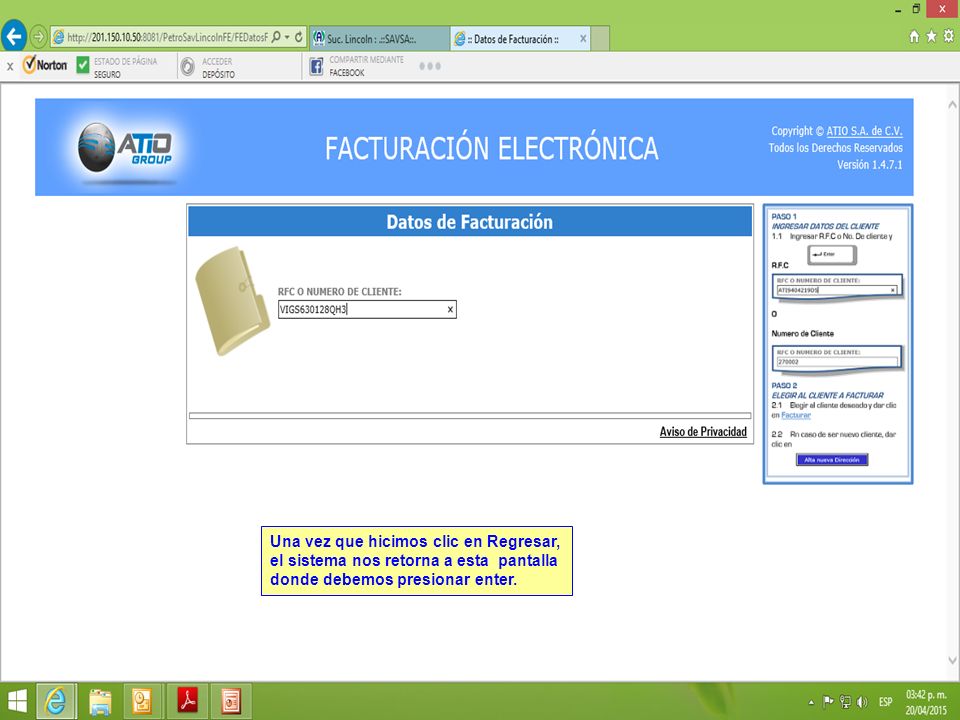Open the Outlook taskbar icon

[x=143, y=701]
